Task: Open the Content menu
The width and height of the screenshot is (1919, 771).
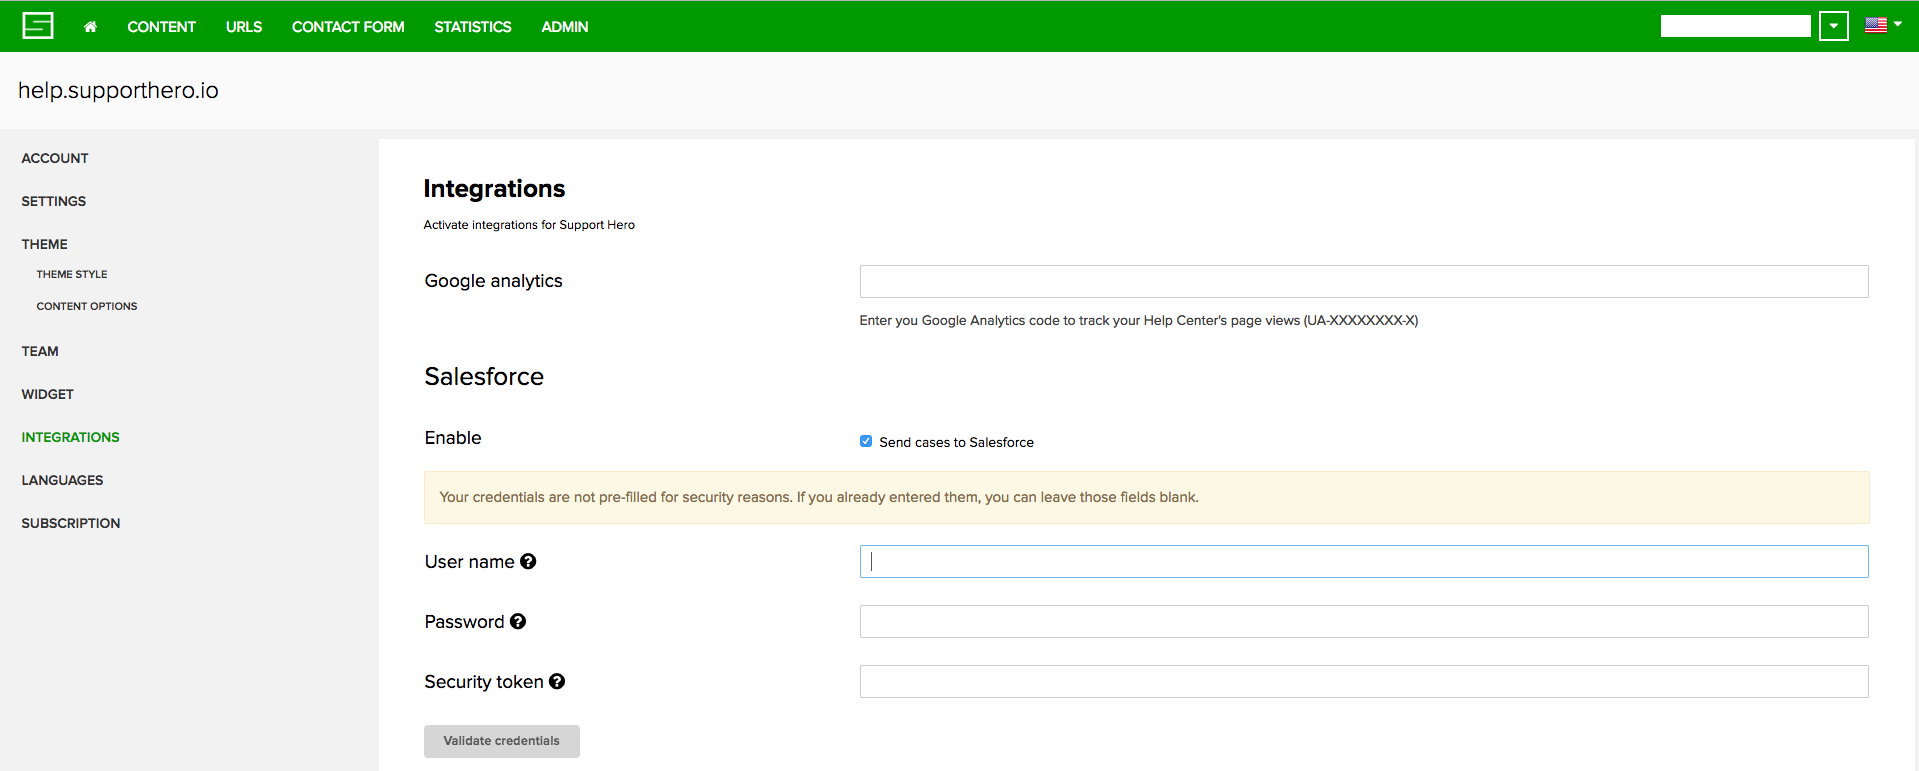Action: pos(161,27)
